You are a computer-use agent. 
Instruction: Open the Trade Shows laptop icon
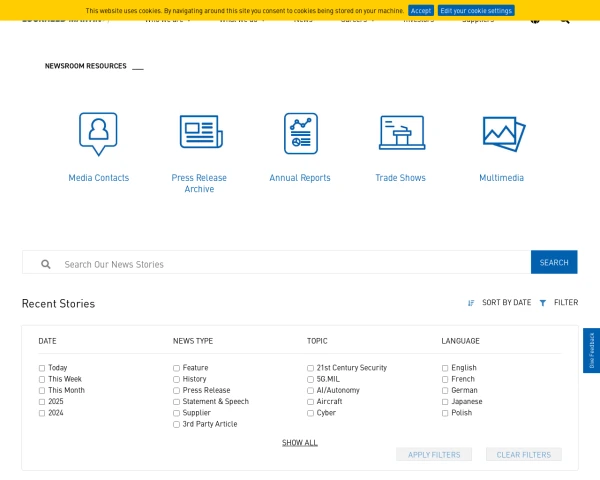(401, 132)
